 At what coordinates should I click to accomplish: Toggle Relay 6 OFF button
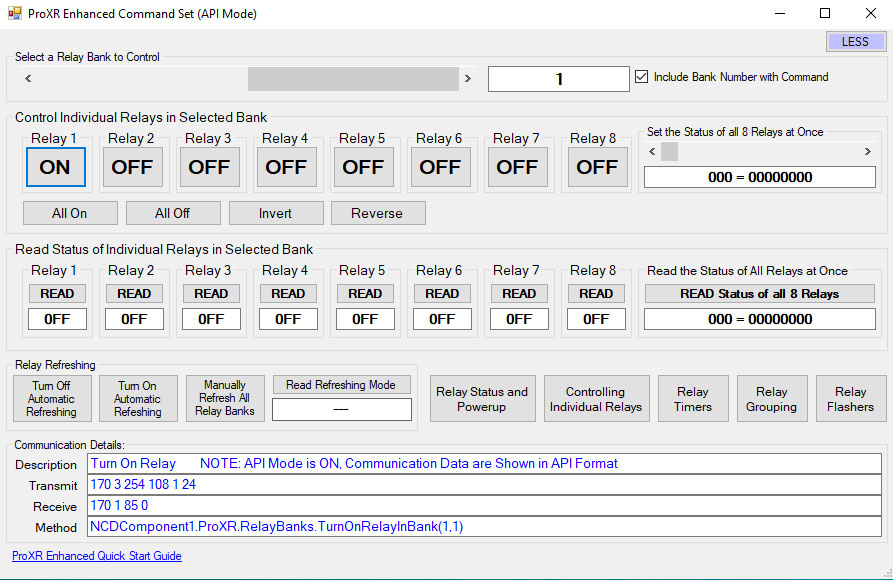[x=441, y=167]
